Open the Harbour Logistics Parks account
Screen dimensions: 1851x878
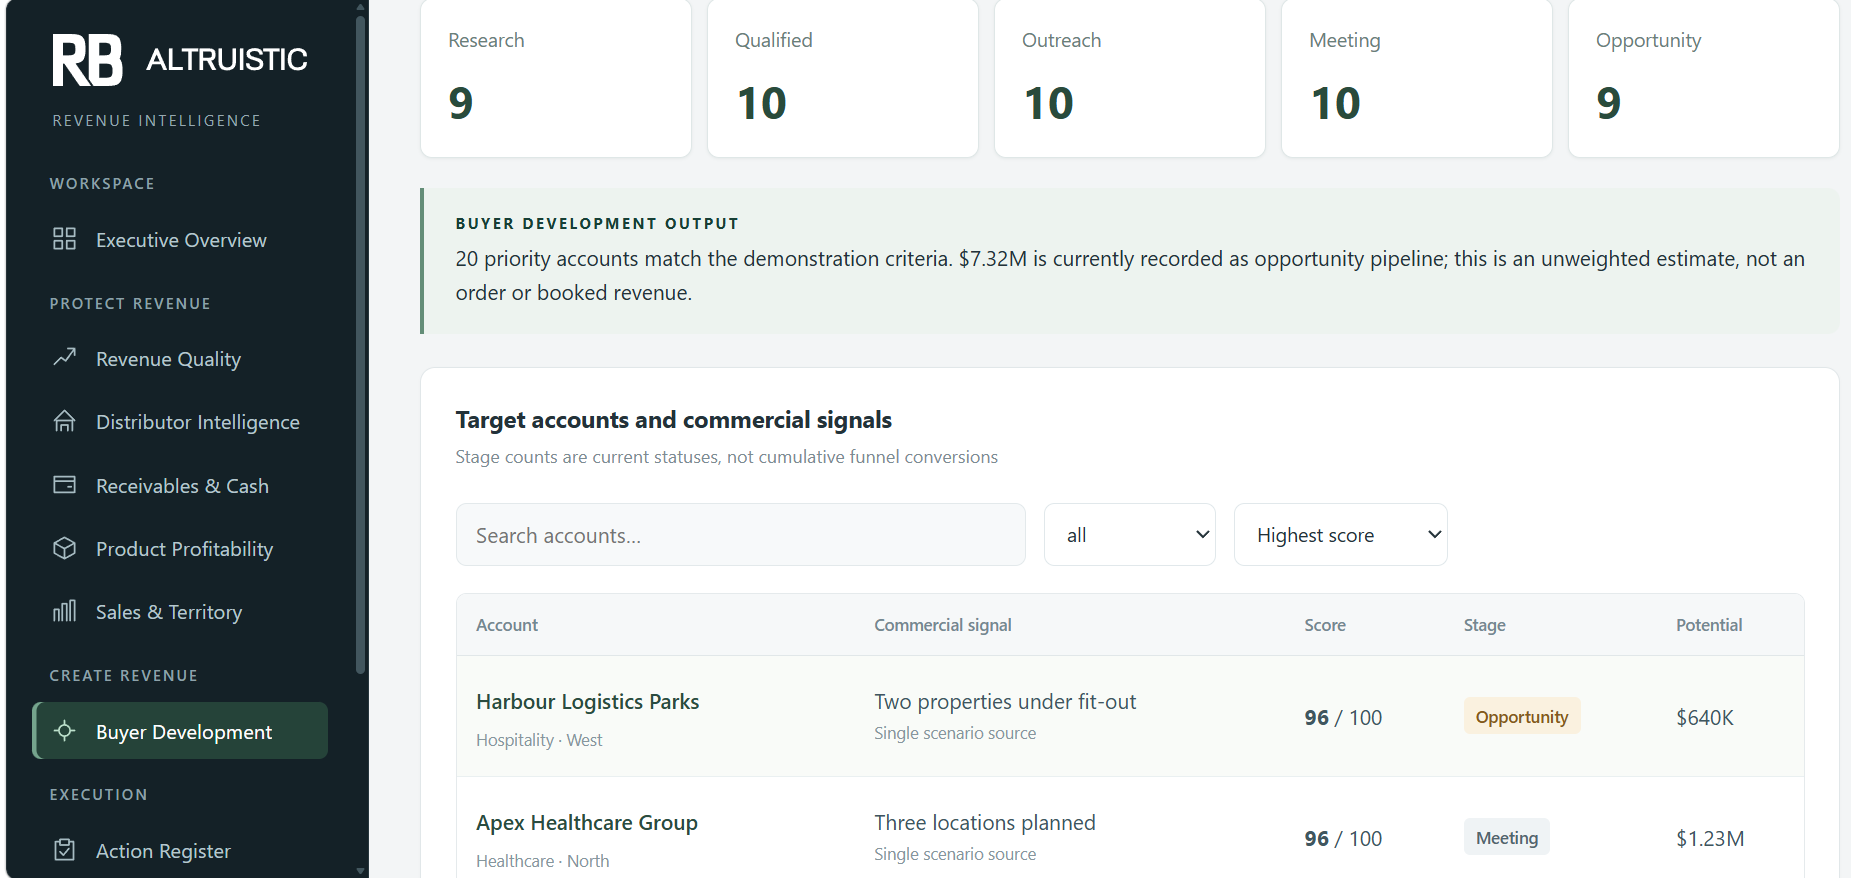click(x=588, y=702)
